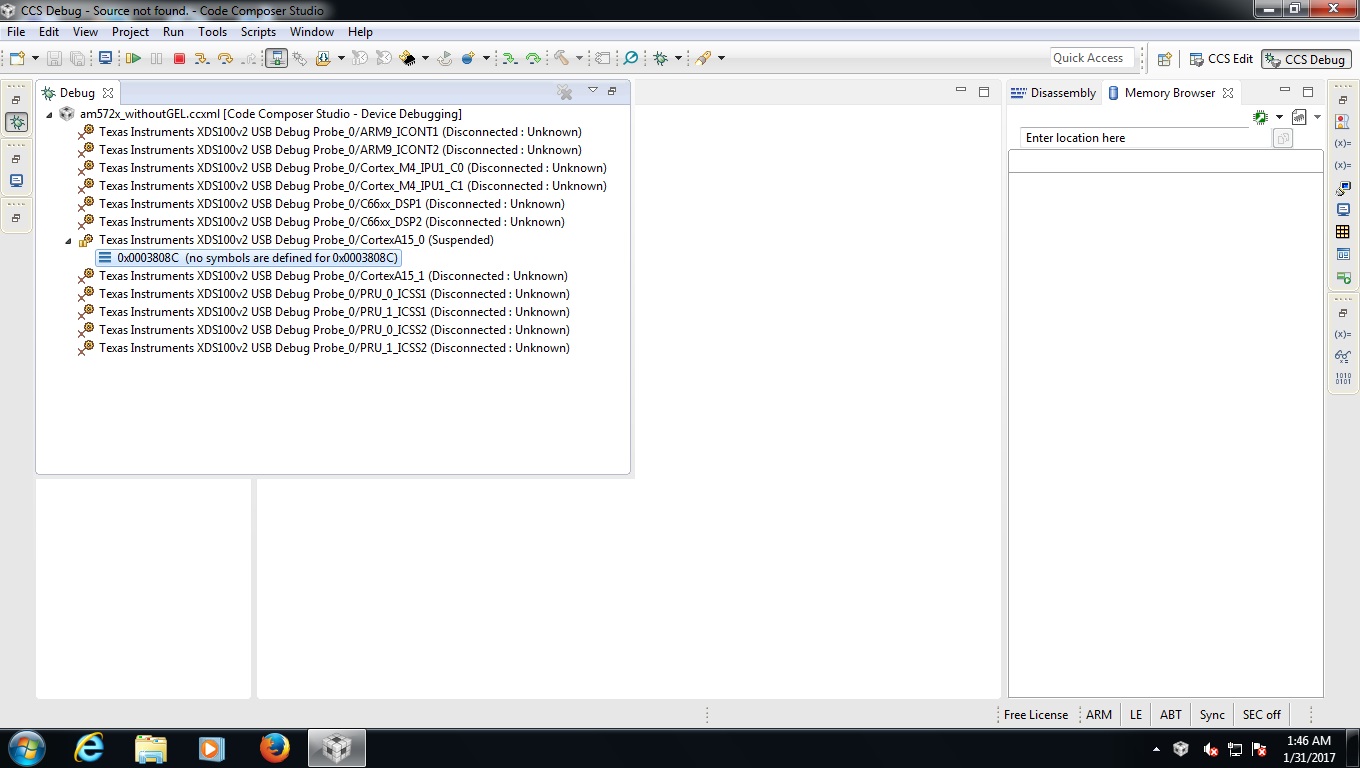Switch to the CCS Edit perspective
Image resolution: width=1360 pixels, height=768 pixels.
(1220, 59)
